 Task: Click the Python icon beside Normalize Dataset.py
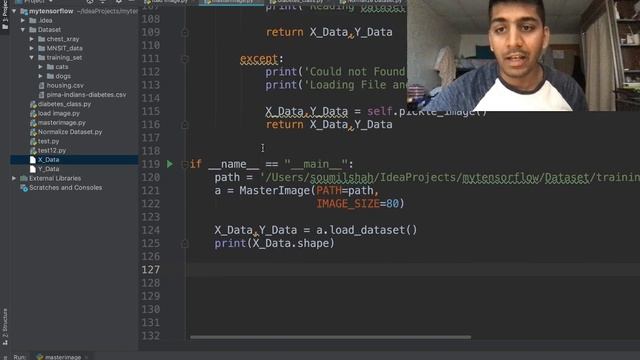point(33,132)
